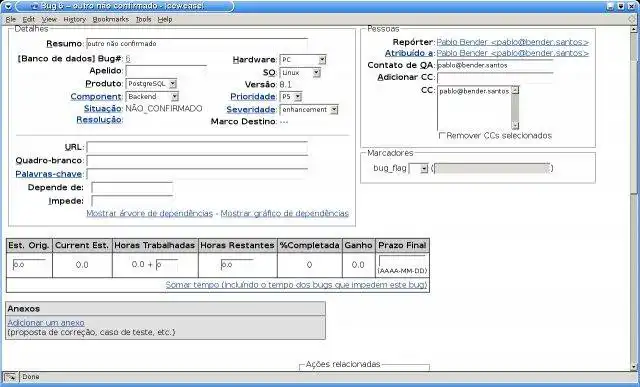Click the Adicionar CC input field
Viewport: 640px width, 387px height.
point(495,78)
